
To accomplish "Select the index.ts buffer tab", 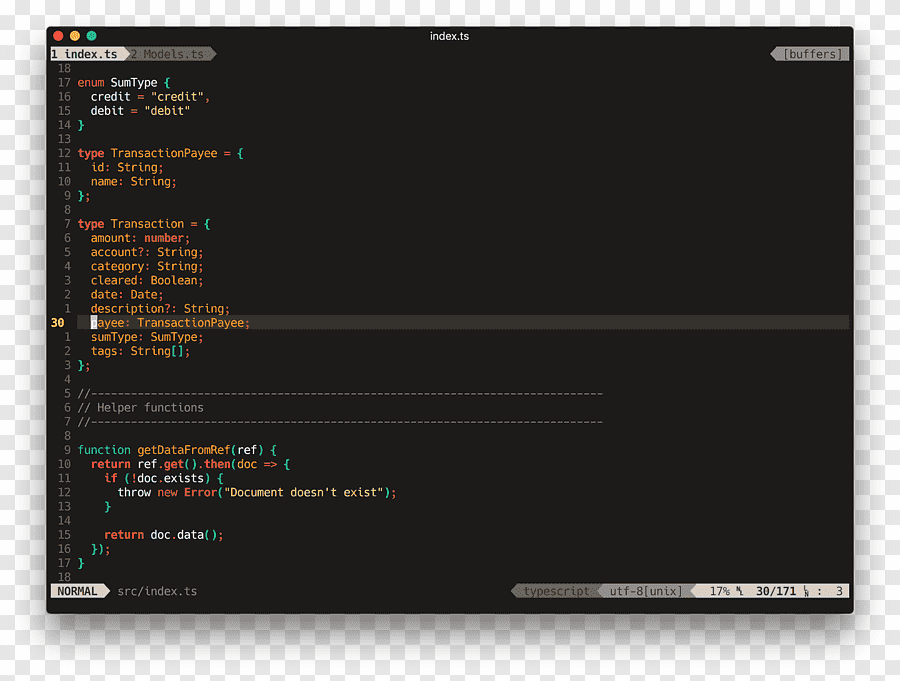I will point(87,54).
